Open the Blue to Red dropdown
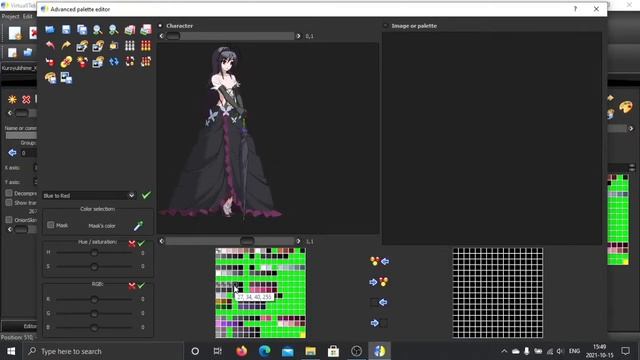640x360 pixels. point(89,196)
